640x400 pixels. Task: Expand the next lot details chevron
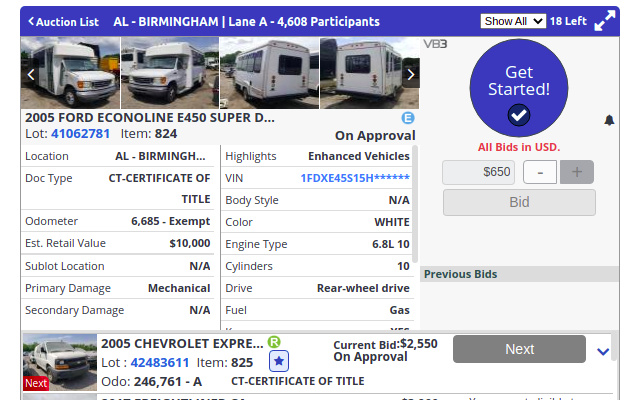[x=603, y=351]
